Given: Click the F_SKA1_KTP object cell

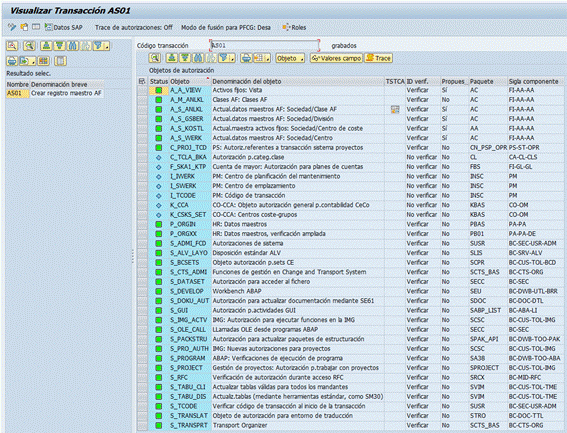Looking at the screenshot, I should (x=190, y=167).
